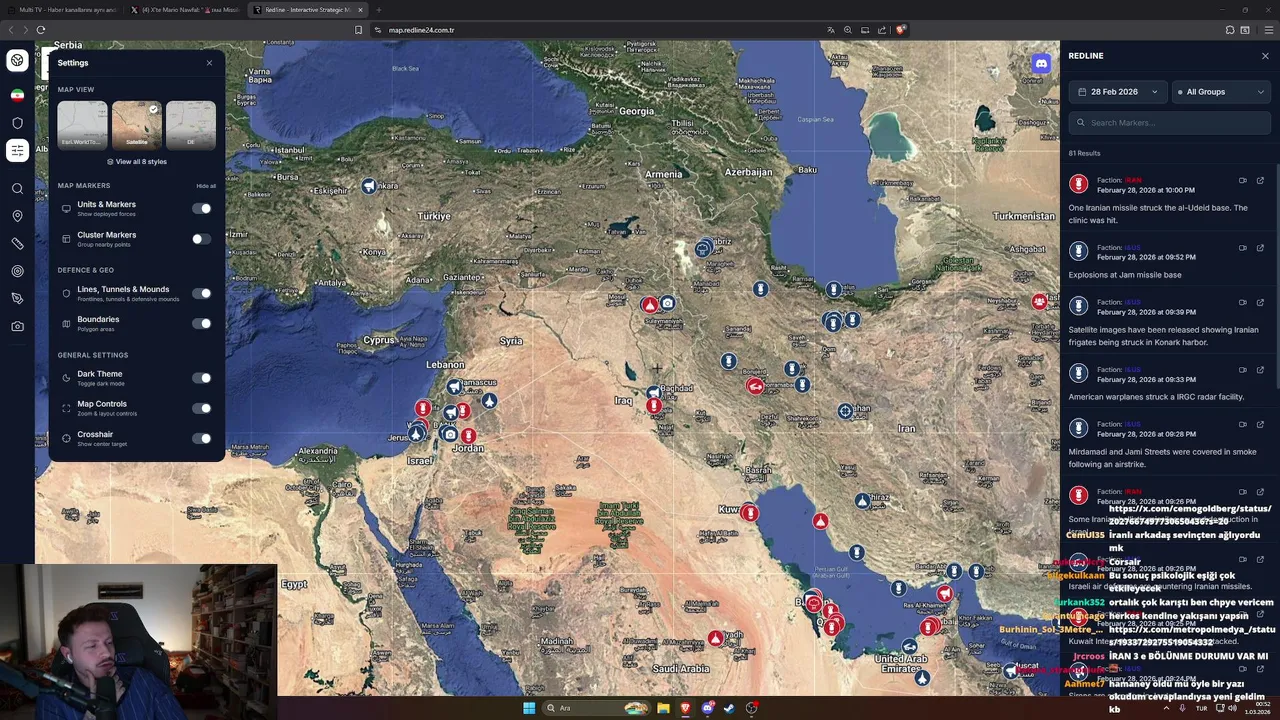Open external link for al-Udeid base entry
1280x720 pixels.
pos(1260,181)
